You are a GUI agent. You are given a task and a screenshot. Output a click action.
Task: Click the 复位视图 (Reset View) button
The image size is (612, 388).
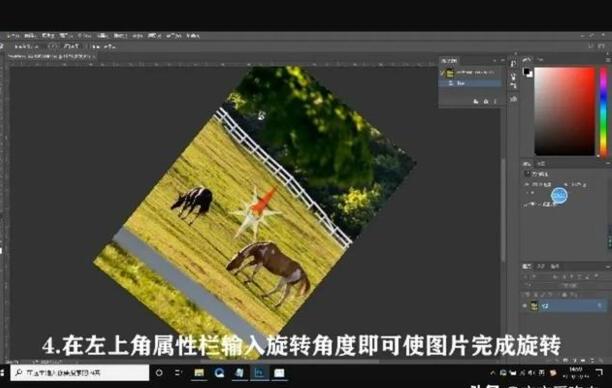point(71,46)
